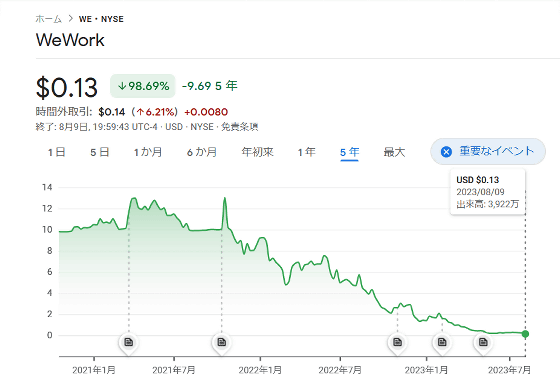Click the 2021年7月 axis label
This screenshot has width=560, height=385.
[174, 370]
